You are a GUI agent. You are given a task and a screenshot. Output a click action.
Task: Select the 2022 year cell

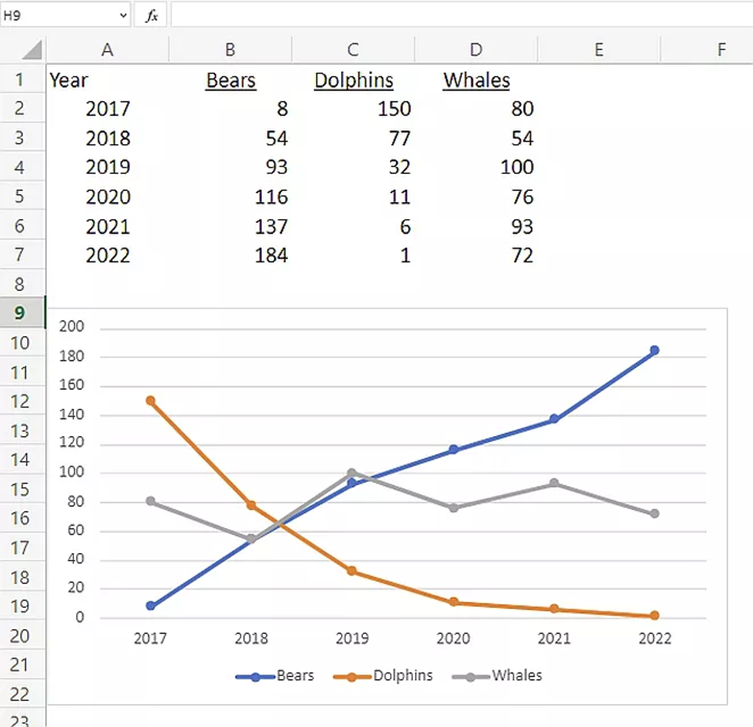[x=108, y=255]
